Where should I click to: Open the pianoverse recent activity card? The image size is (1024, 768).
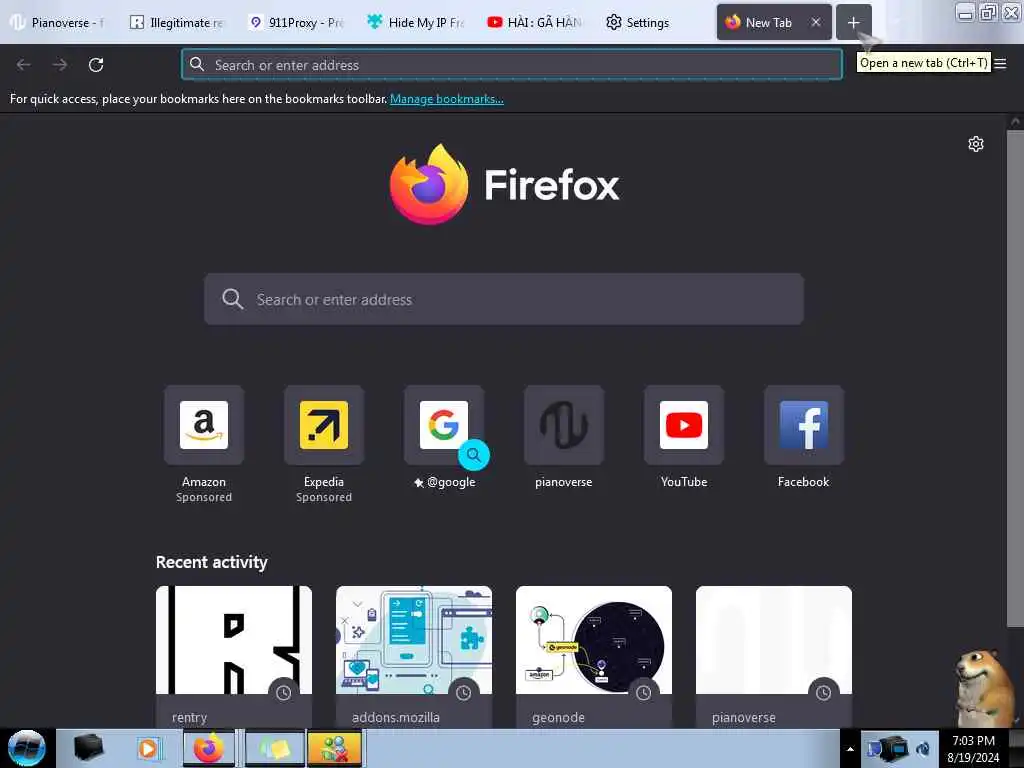774,657
